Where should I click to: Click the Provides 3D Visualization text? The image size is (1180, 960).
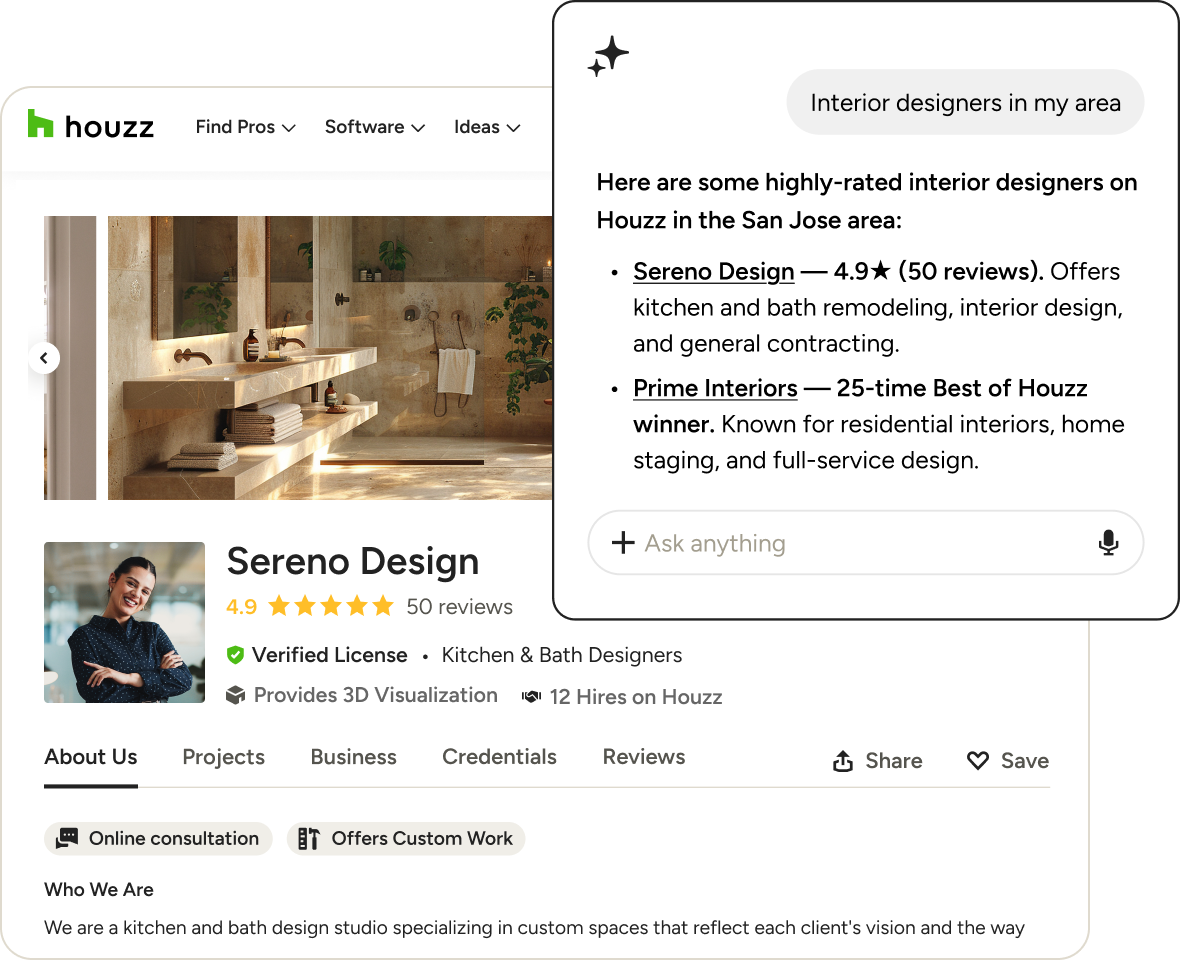(376, 695)
